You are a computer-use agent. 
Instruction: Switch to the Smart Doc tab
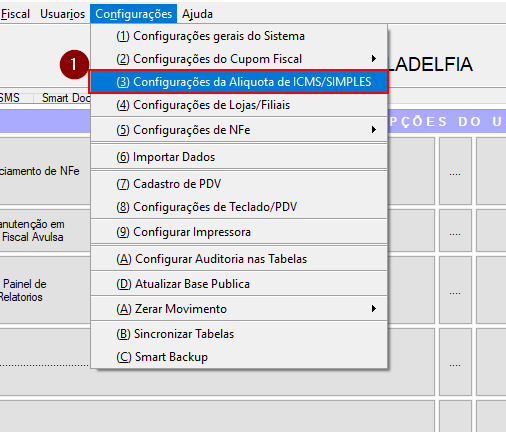tap(66, 98)
